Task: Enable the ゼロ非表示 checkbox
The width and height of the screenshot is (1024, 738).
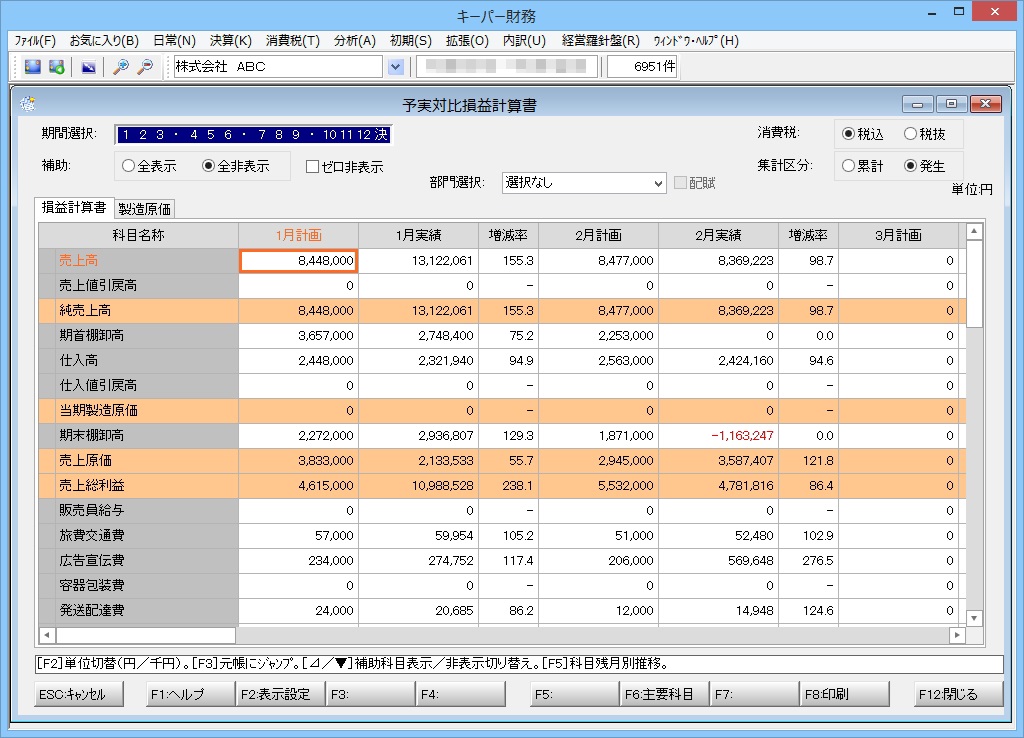Action: [312, 167]
